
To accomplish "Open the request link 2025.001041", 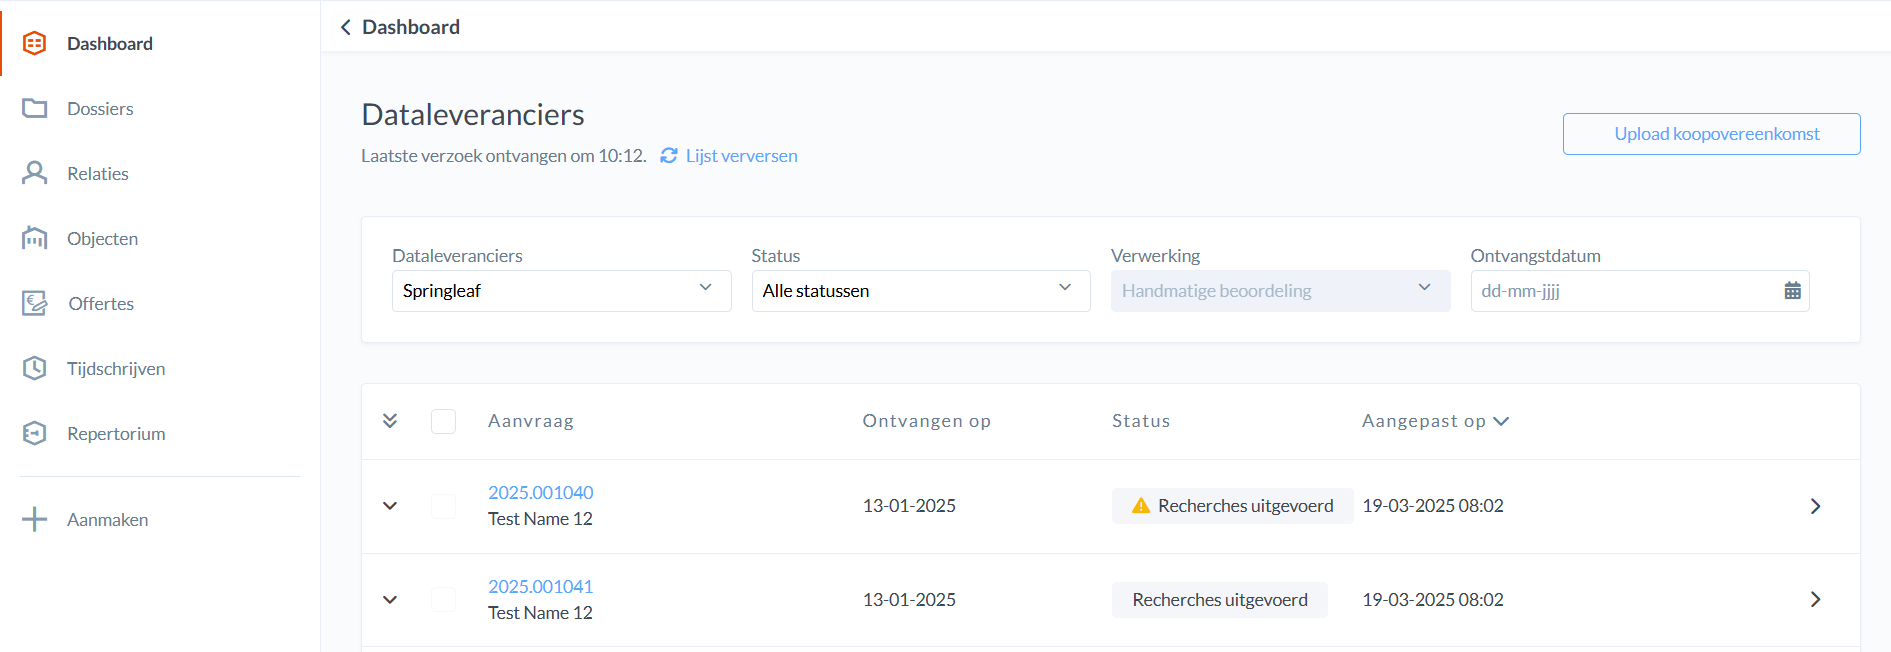I will [540, 587].
